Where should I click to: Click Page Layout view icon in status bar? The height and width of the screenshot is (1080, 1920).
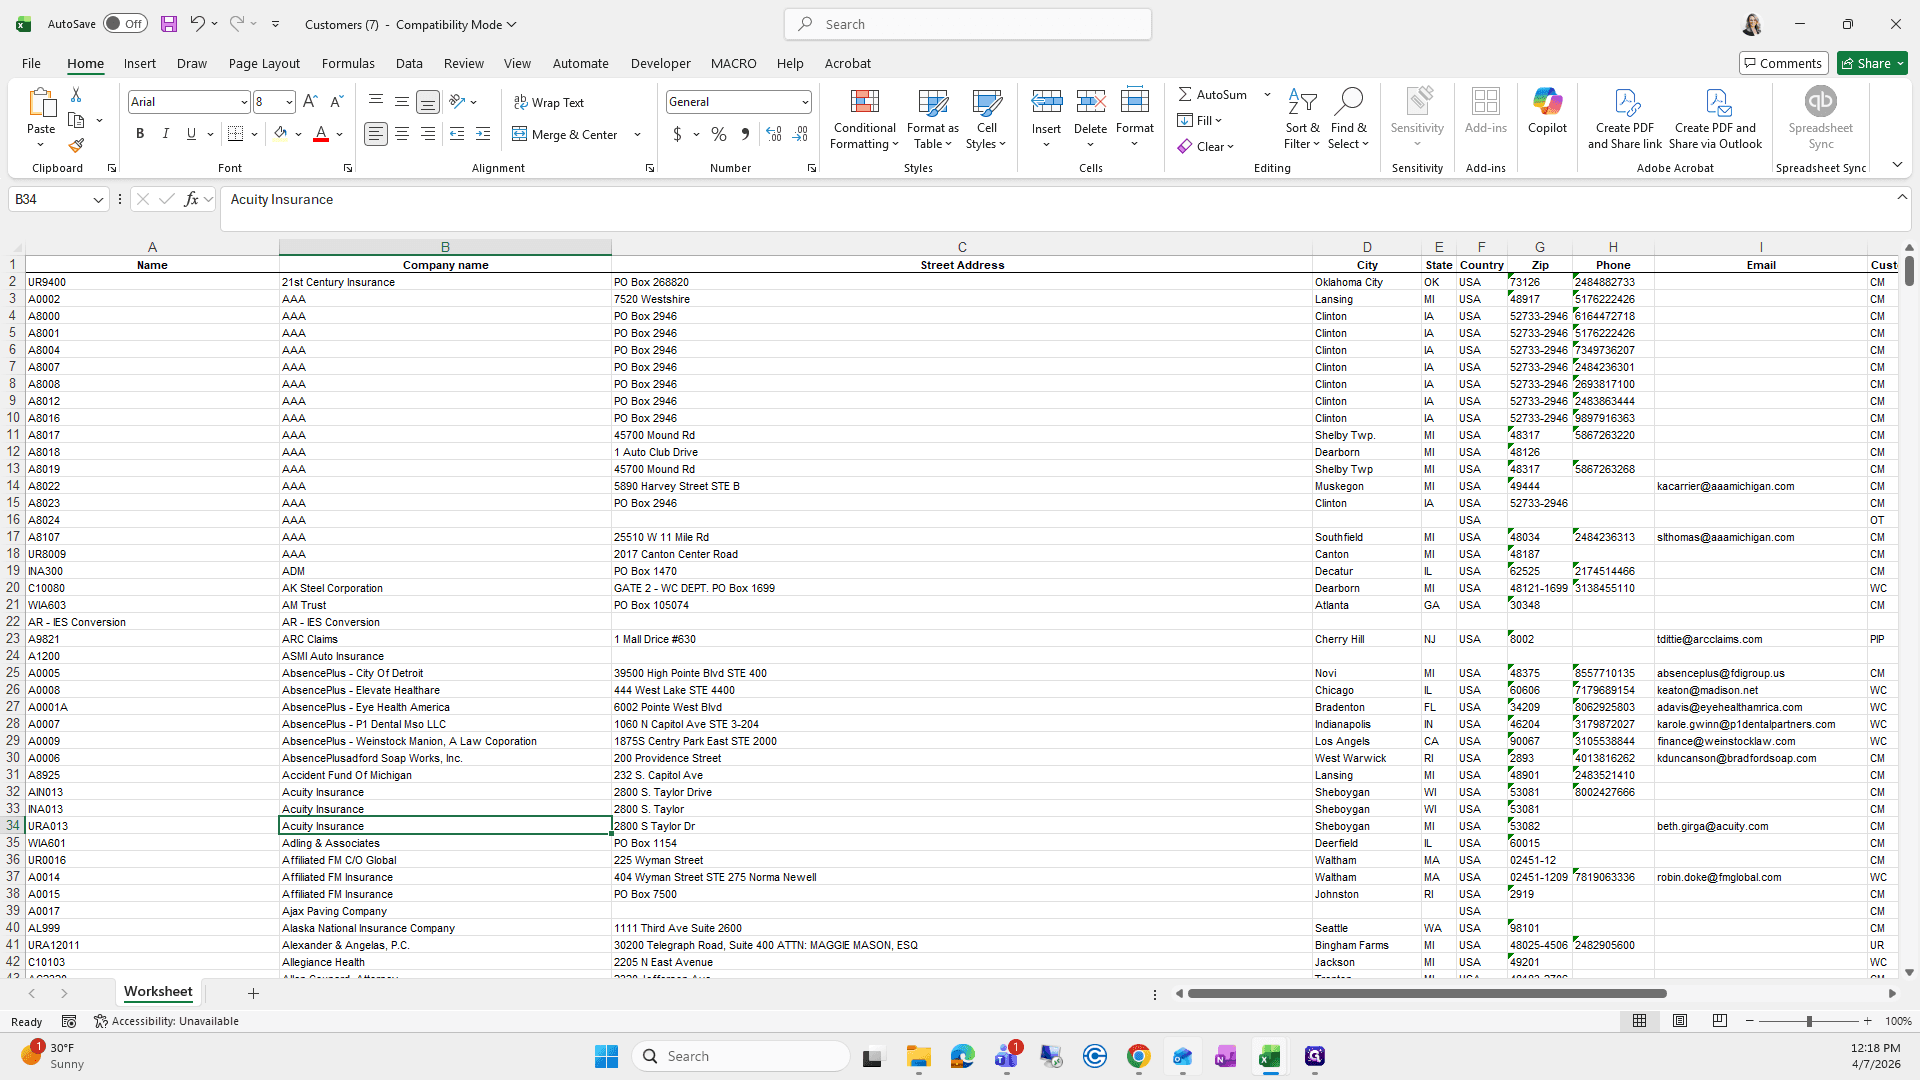1680,1021
